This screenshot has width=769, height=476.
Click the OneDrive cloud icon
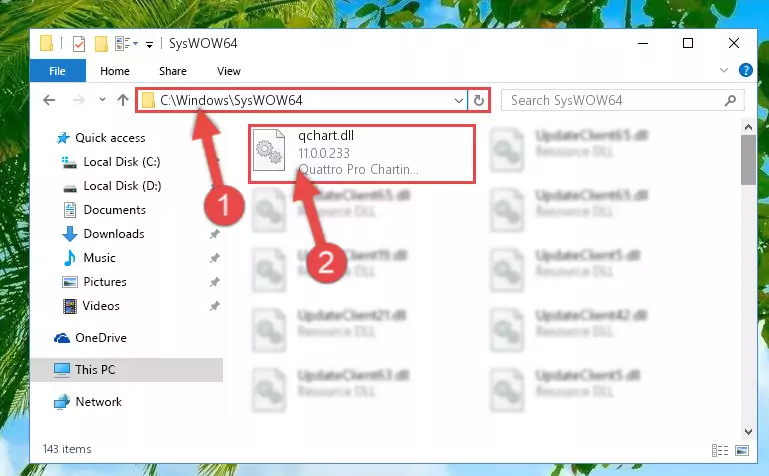pyautogui.click(x=62, y=338)
